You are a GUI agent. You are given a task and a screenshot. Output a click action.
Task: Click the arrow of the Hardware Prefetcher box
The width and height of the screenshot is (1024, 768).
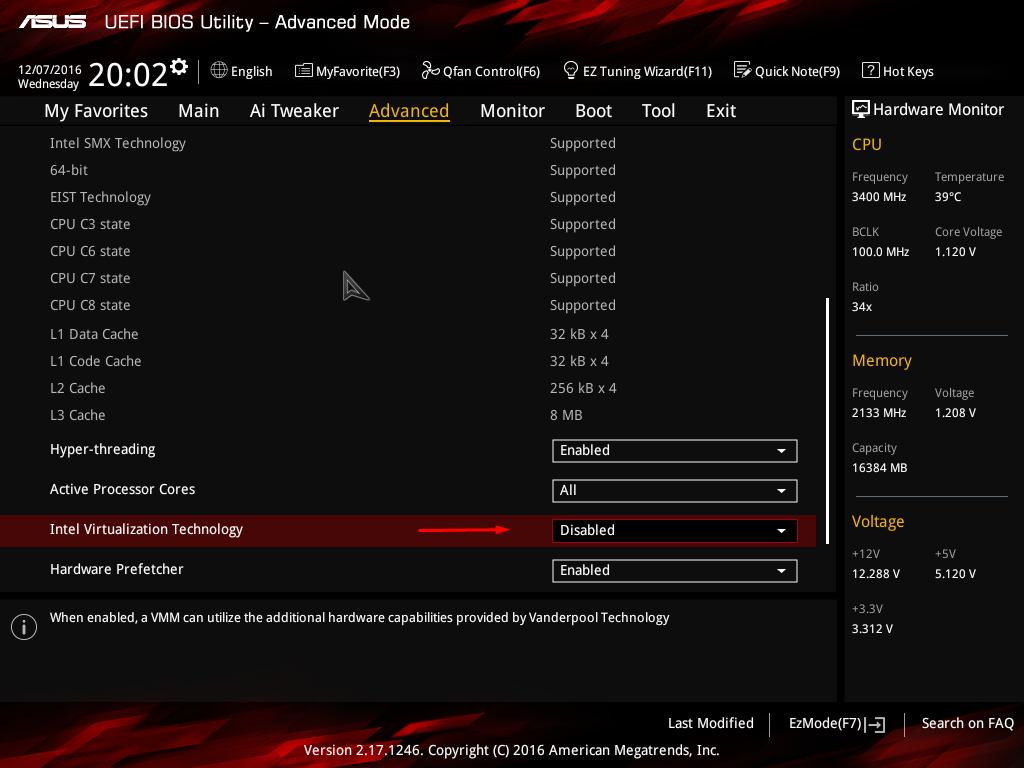(x=781, y=571)
